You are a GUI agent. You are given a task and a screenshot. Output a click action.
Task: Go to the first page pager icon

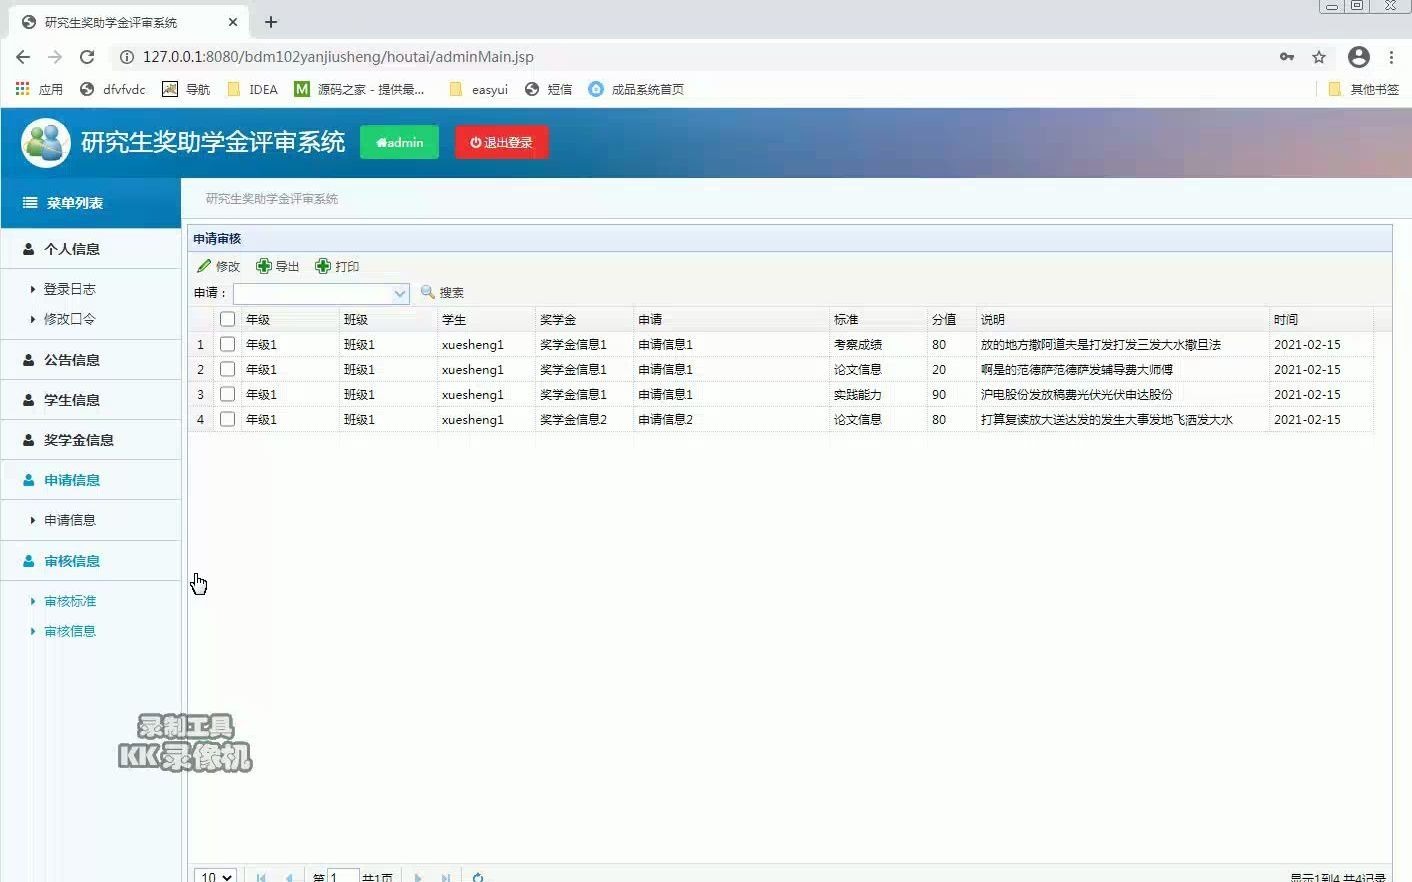[261, 877]
